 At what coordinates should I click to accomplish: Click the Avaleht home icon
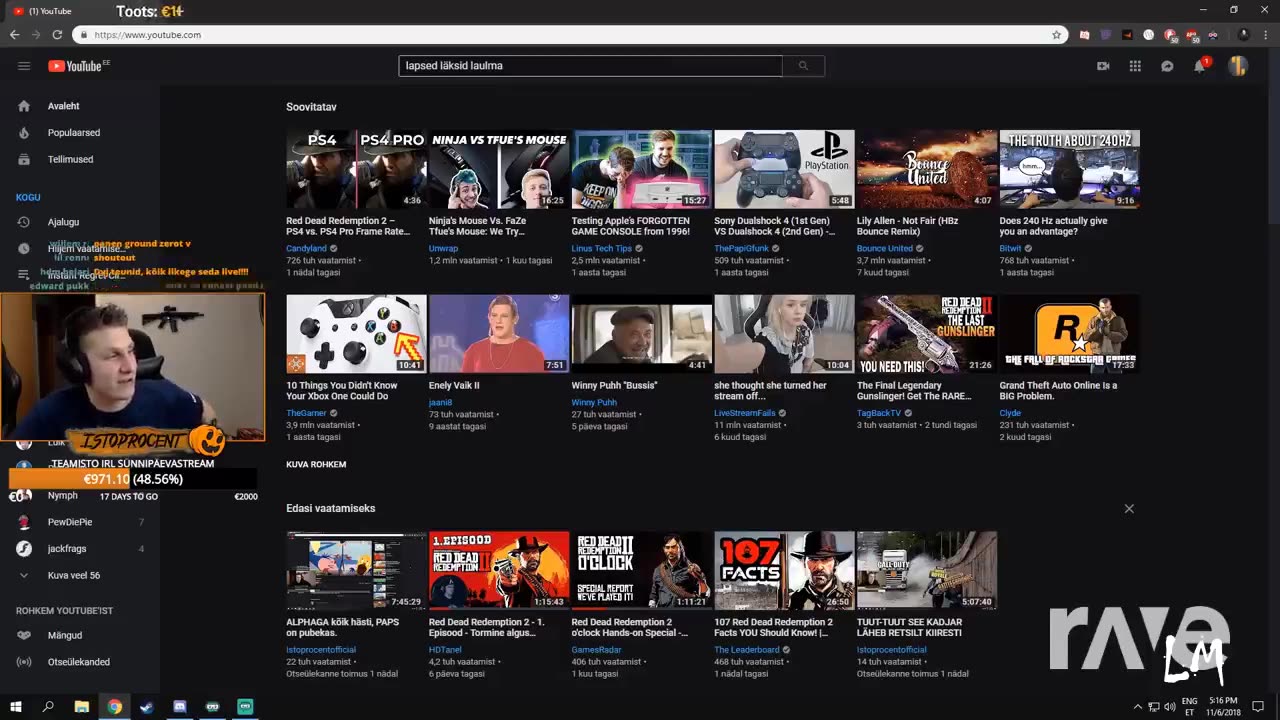click(x=24, y=106)
